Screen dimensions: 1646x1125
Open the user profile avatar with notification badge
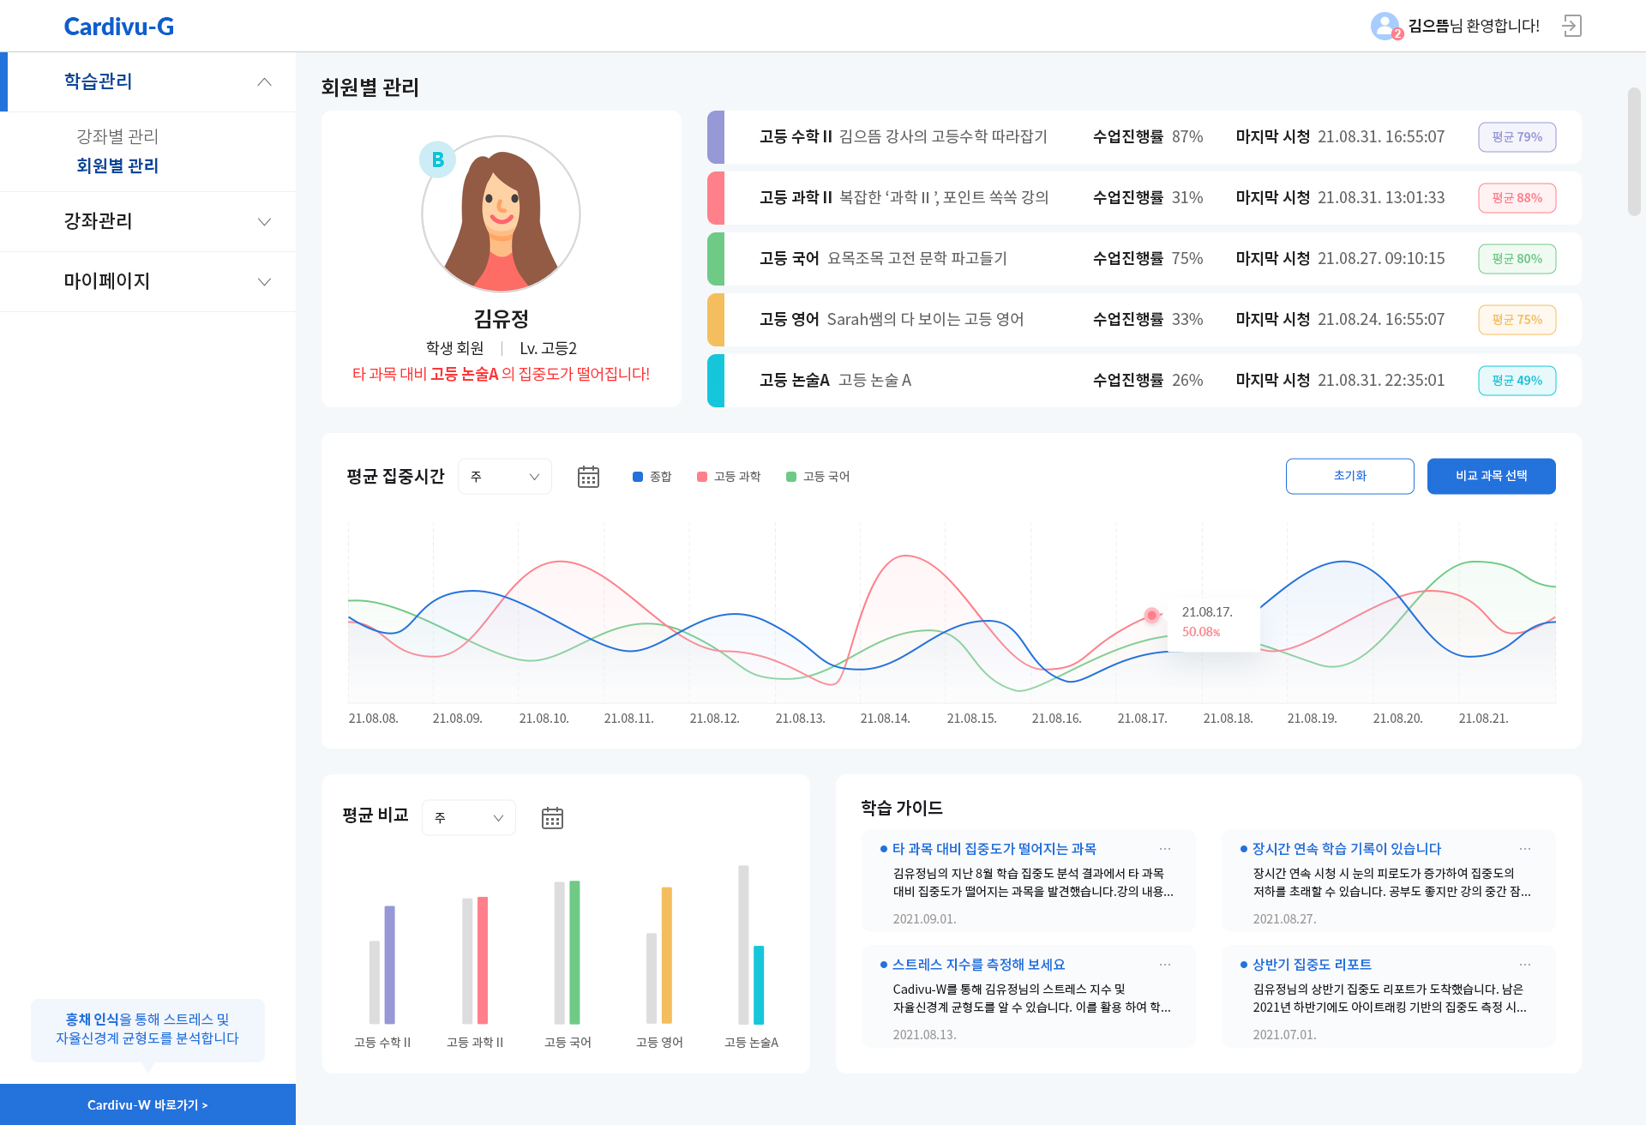(x=1385, y=26)
